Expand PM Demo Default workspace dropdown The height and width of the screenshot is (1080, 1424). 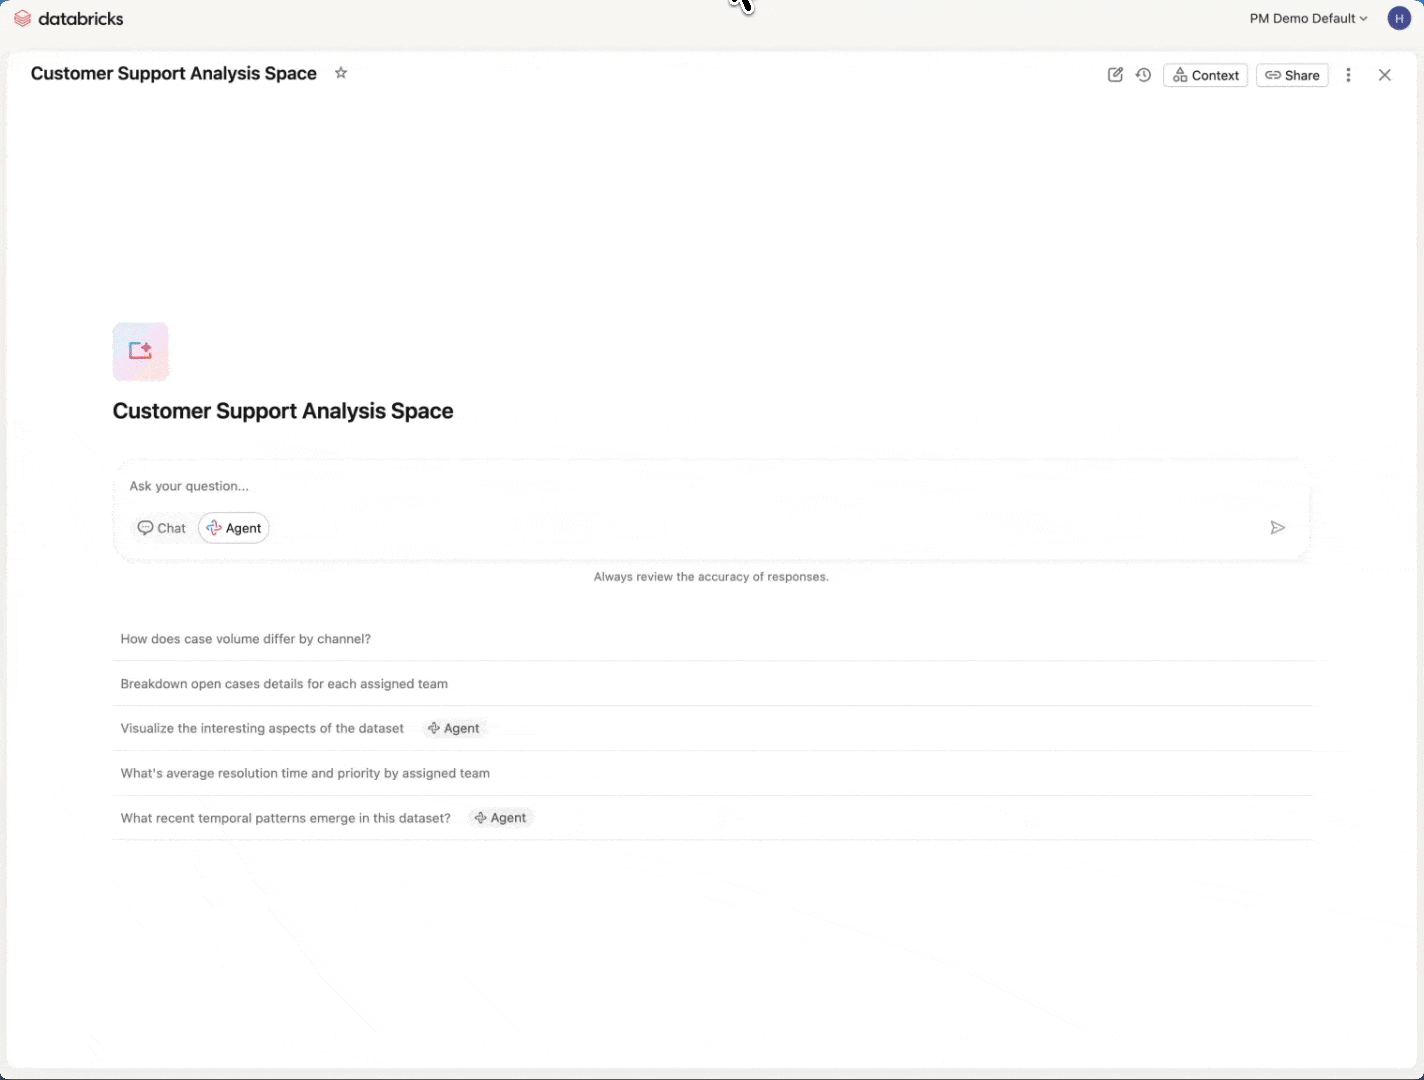1307,18
